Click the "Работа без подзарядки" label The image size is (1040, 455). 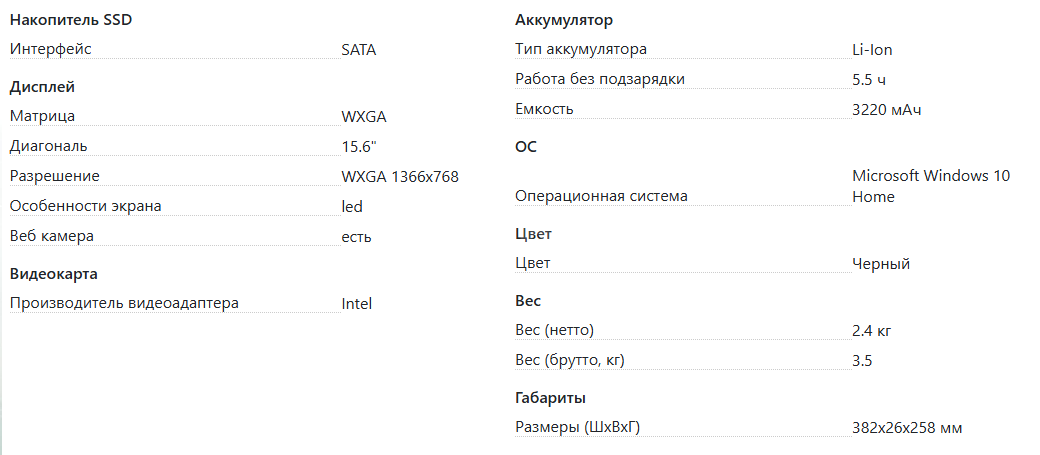point(600,78)
